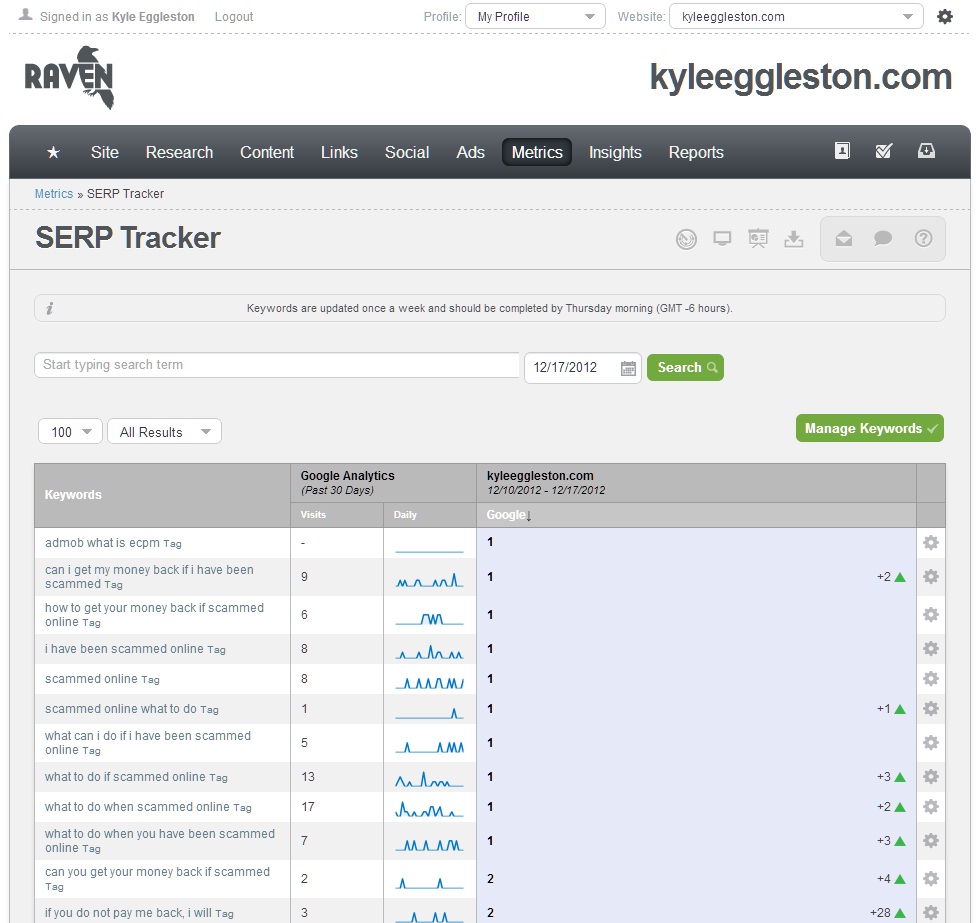Image resolution: width=977 pixels, height=923 pixels.
Task: Open keyword 'scammed online what to do'
Action: point(120,709)
